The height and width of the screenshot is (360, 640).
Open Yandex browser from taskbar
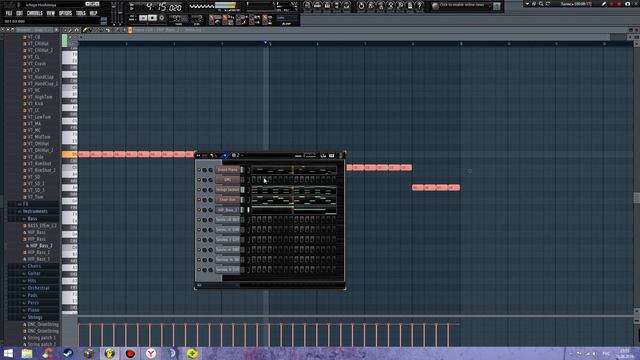pos(151,353)
